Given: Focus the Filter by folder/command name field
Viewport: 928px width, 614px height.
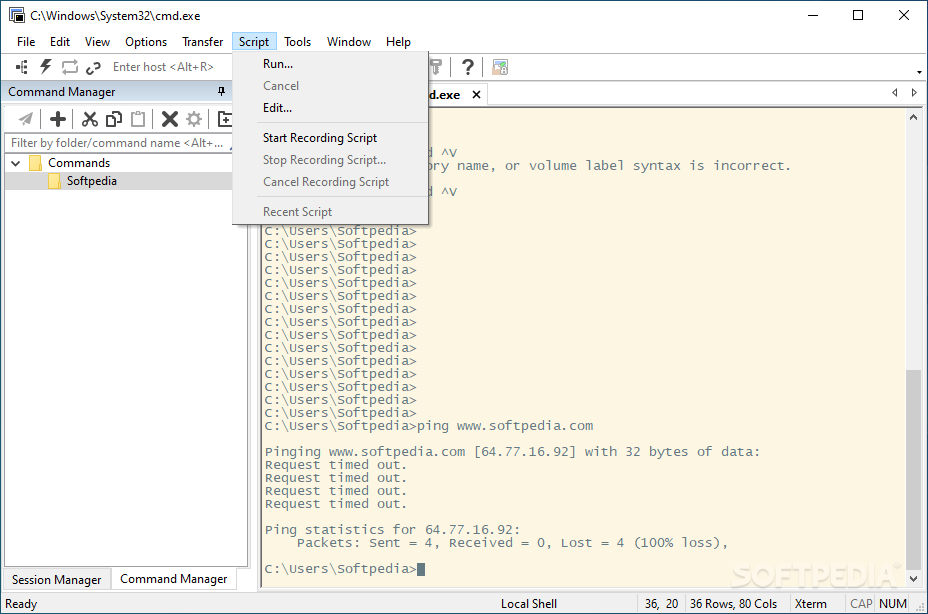Looking at the screenshot, I should pos(118,143).
